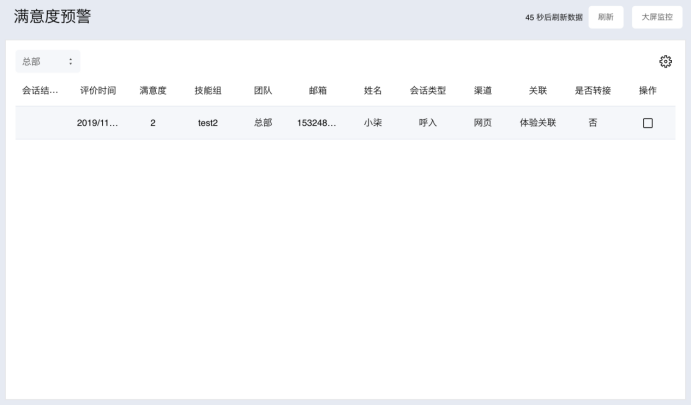The image size is (692, 405).
Task: Click the 满意度 column header
Action: [152, 91]
